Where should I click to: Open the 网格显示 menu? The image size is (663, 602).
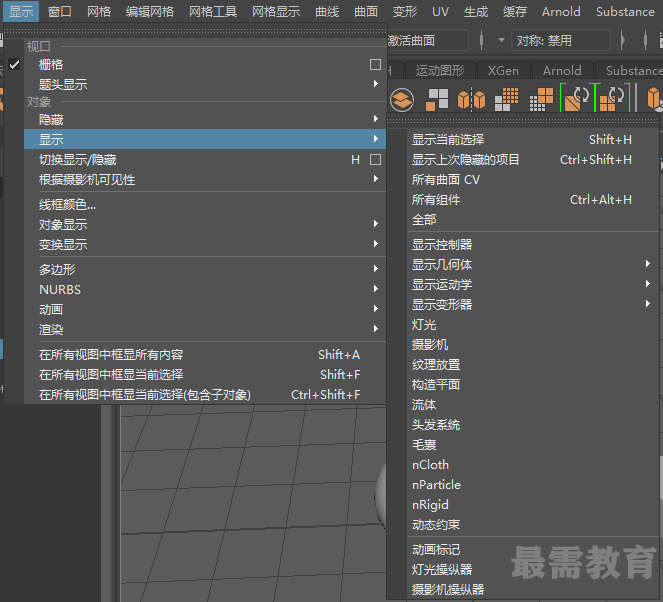tap(276, 11)
